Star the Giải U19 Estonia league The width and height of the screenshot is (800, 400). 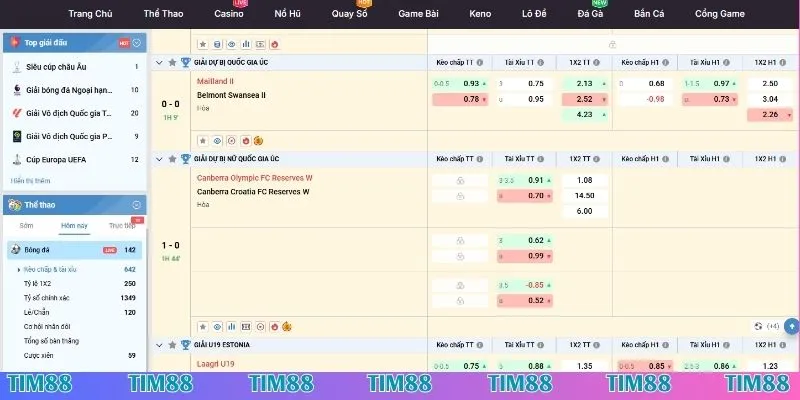pyautogui.click(x=172, y=343)
